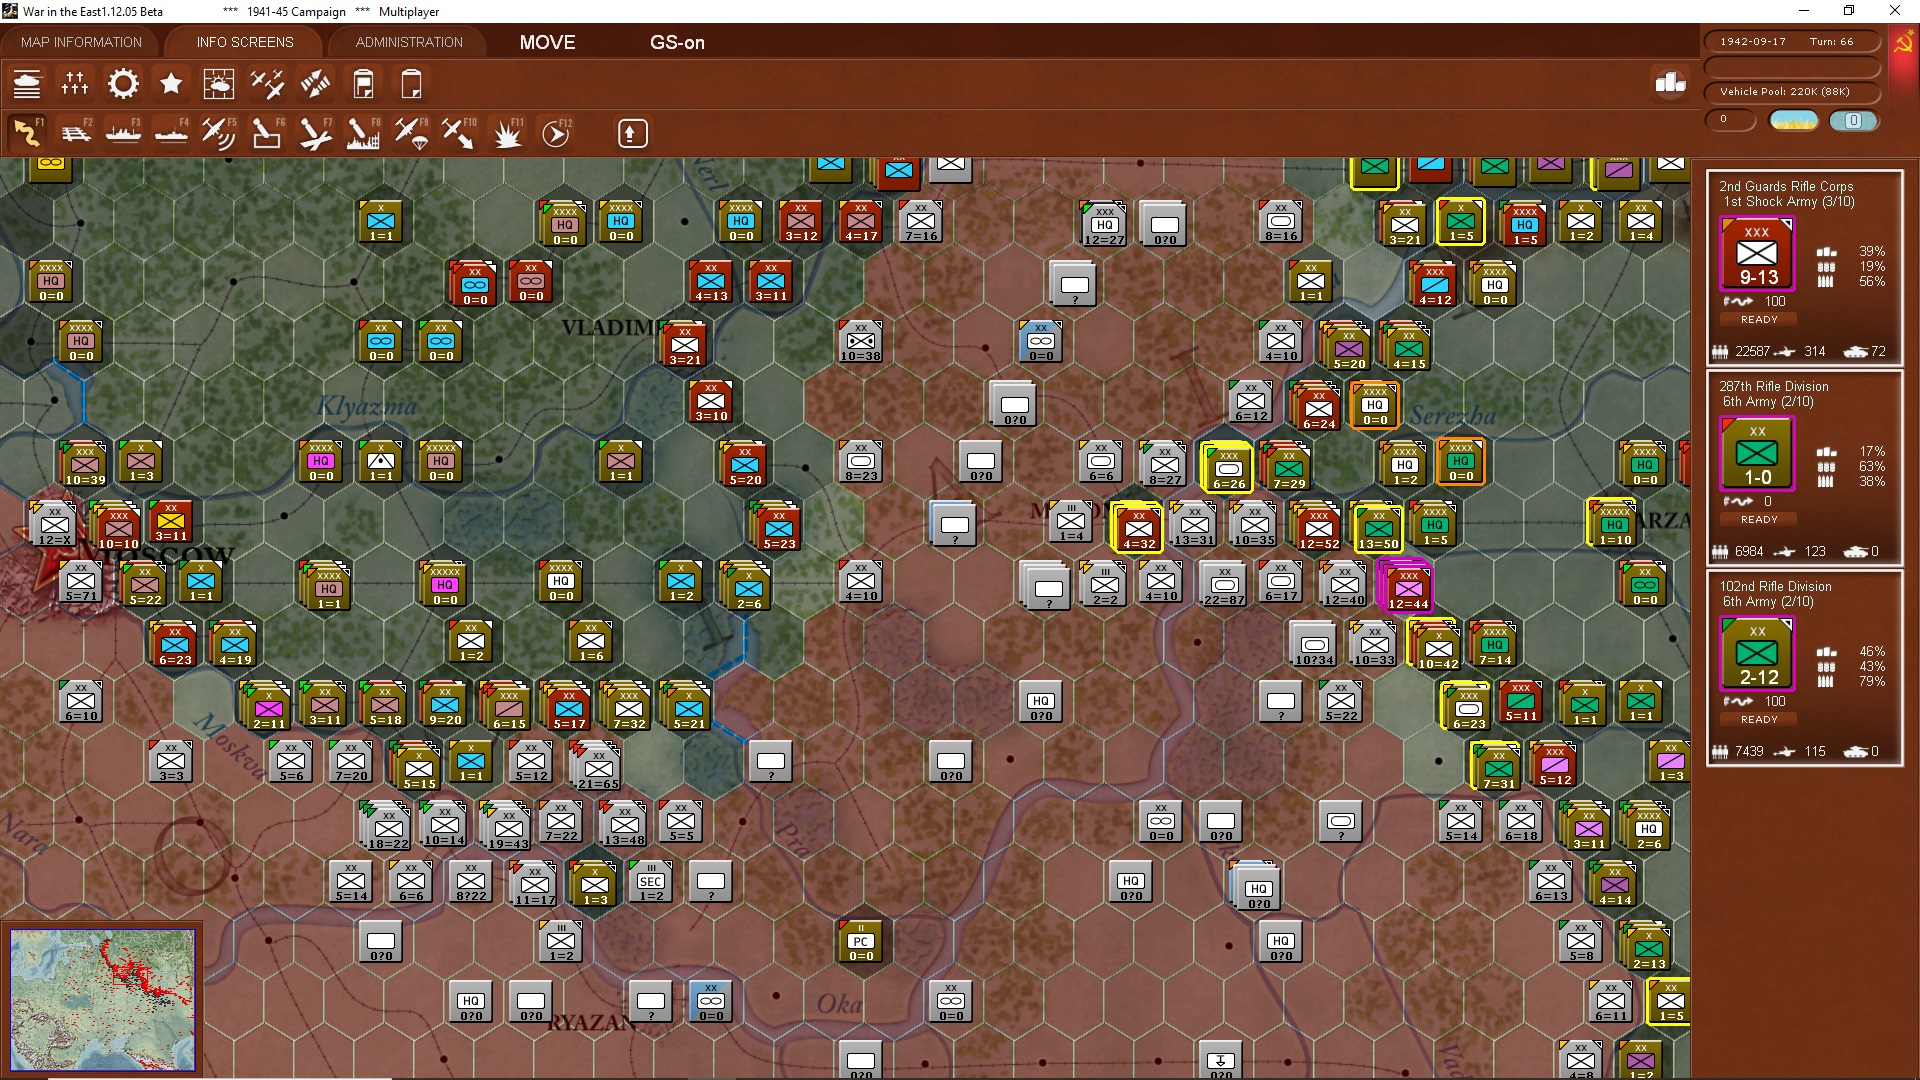Click the blank clipboard report icon

411,84
